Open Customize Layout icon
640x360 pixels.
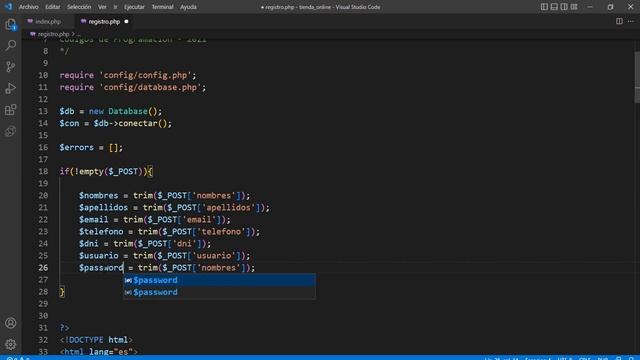pos(574,7)
